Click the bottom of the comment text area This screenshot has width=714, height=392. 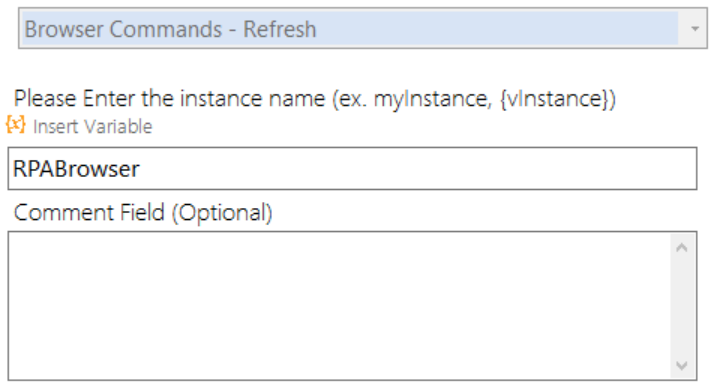339,371
